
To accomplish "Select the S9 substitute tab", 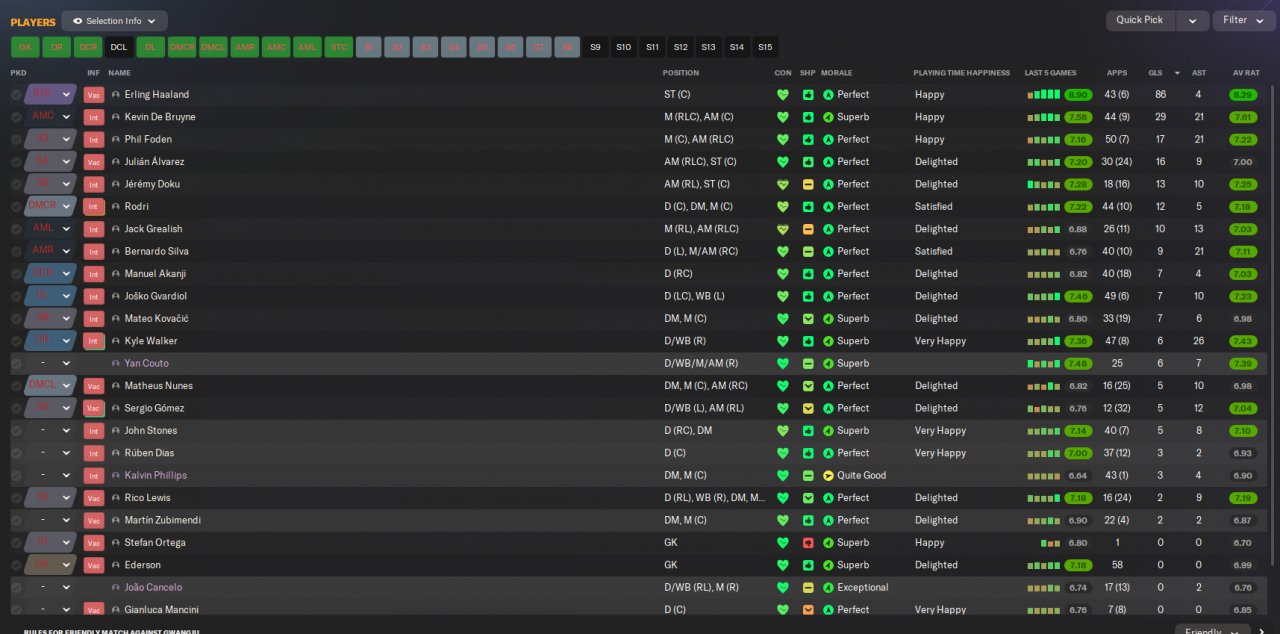I will click(596, 47).
